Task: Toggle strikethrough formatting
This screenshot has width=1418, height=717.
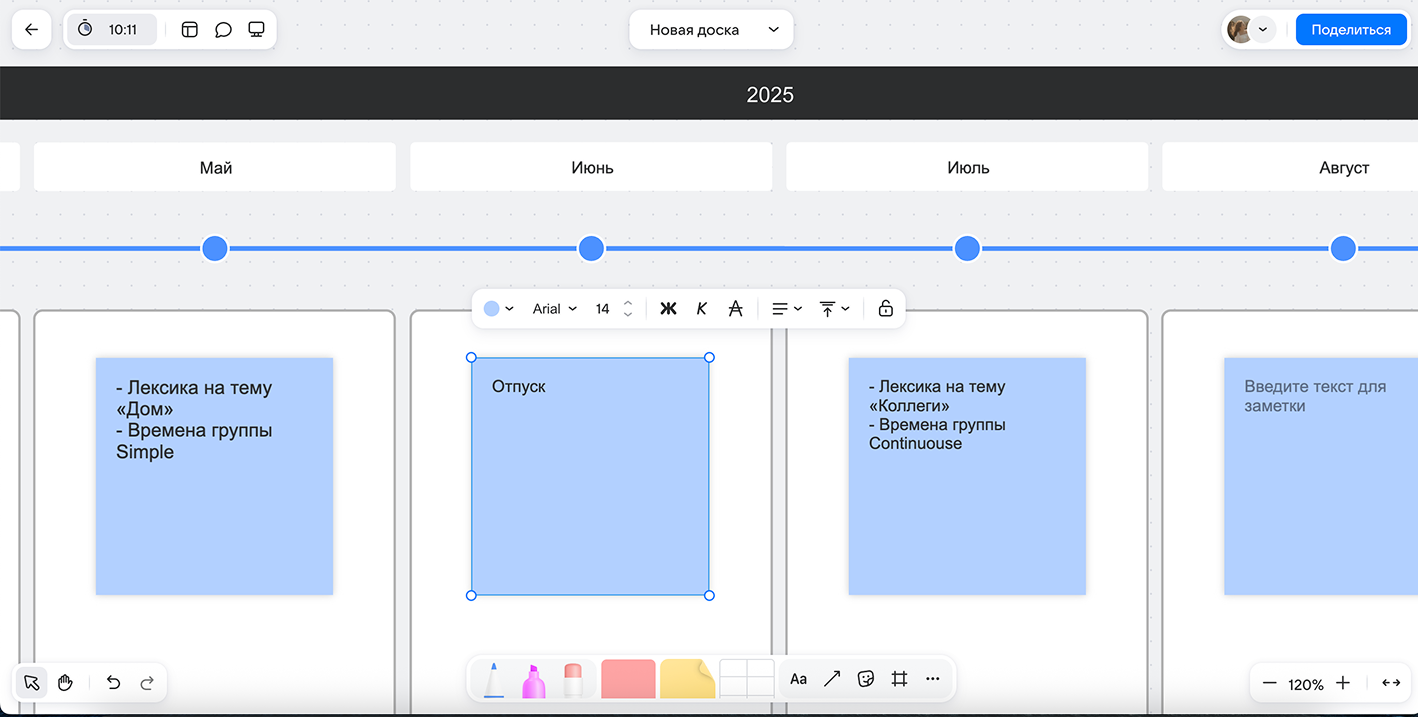Action: pos(736,309)
